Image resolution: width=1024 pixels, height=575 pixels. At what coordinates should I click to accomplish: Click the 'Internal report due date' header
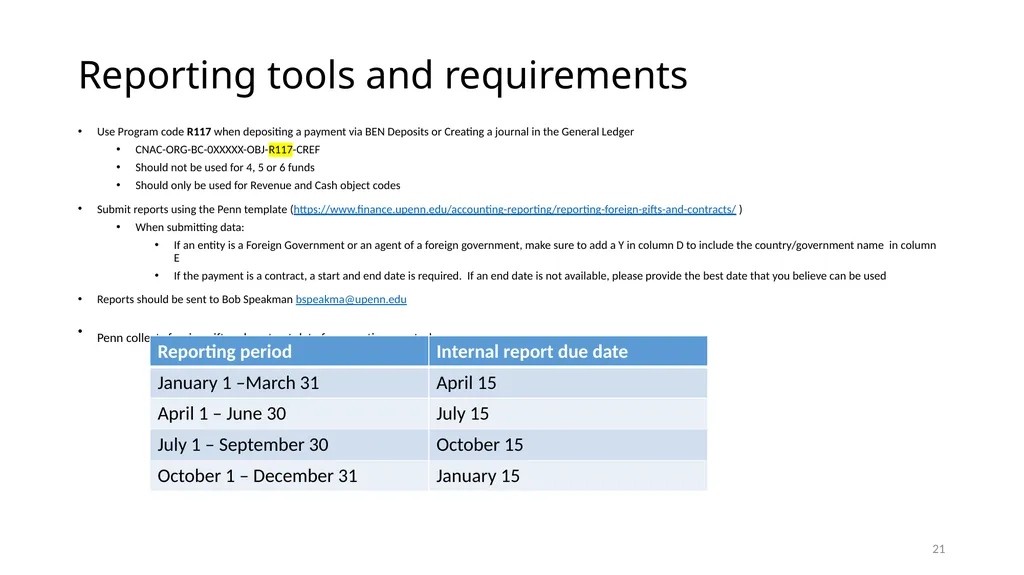[568, 352]
